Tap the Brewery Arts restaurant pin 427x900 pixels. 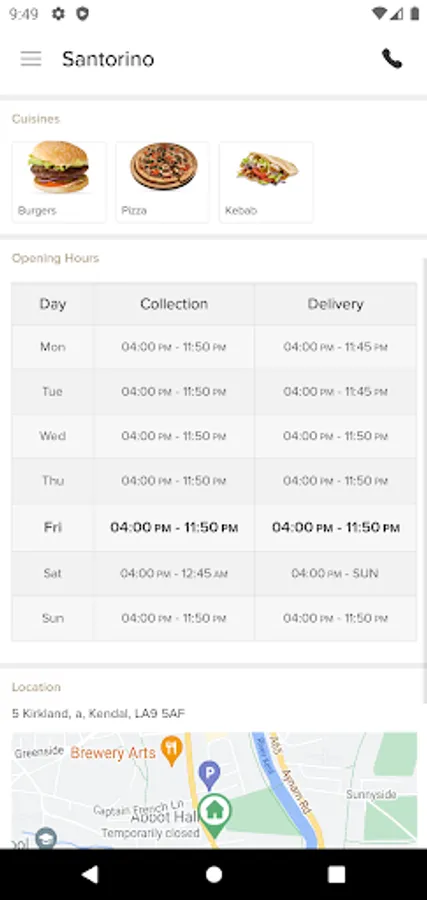pos(172,751)
